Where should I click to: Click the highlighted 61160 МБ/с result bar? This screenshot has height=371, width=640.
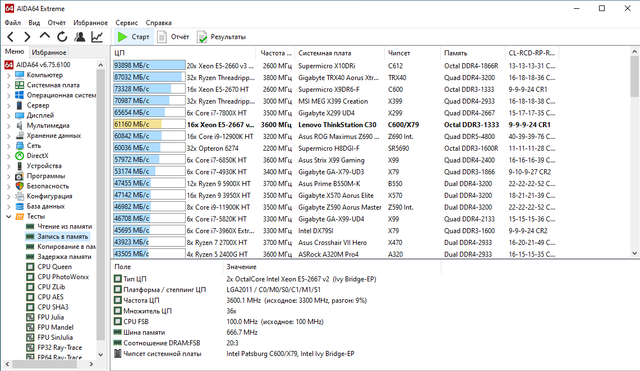[x=149, y=124]
